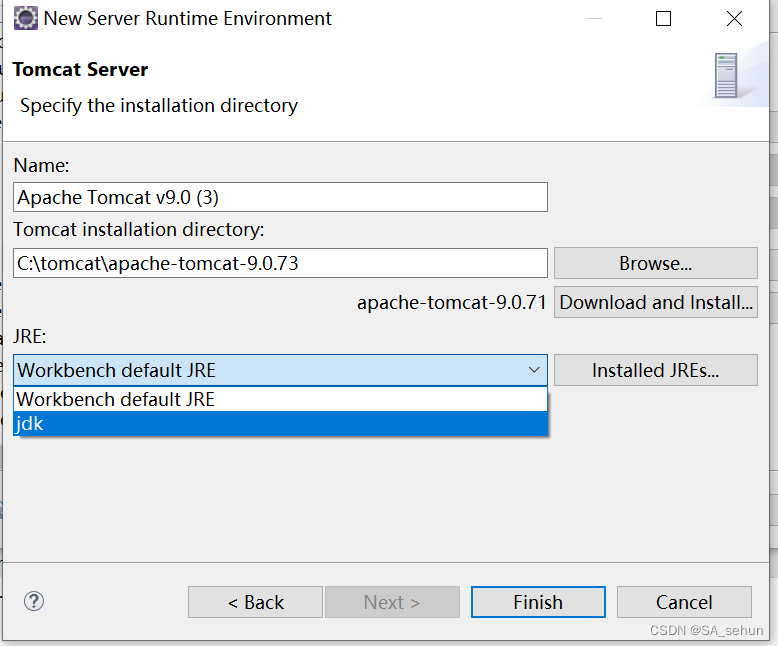
Task: Click the New Server Runtime Environment title
Action: point(188,18)
